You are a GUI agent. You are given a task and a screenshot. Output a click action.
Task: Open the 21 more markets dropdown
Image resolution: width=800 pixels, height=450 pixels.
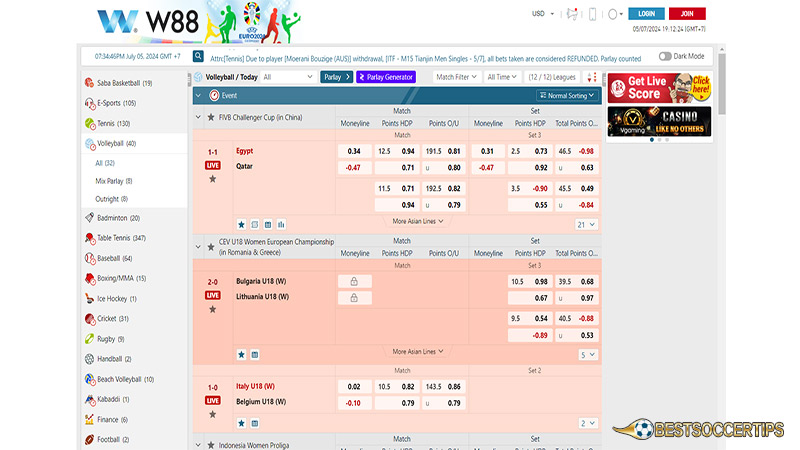click(x=586, y=224)
